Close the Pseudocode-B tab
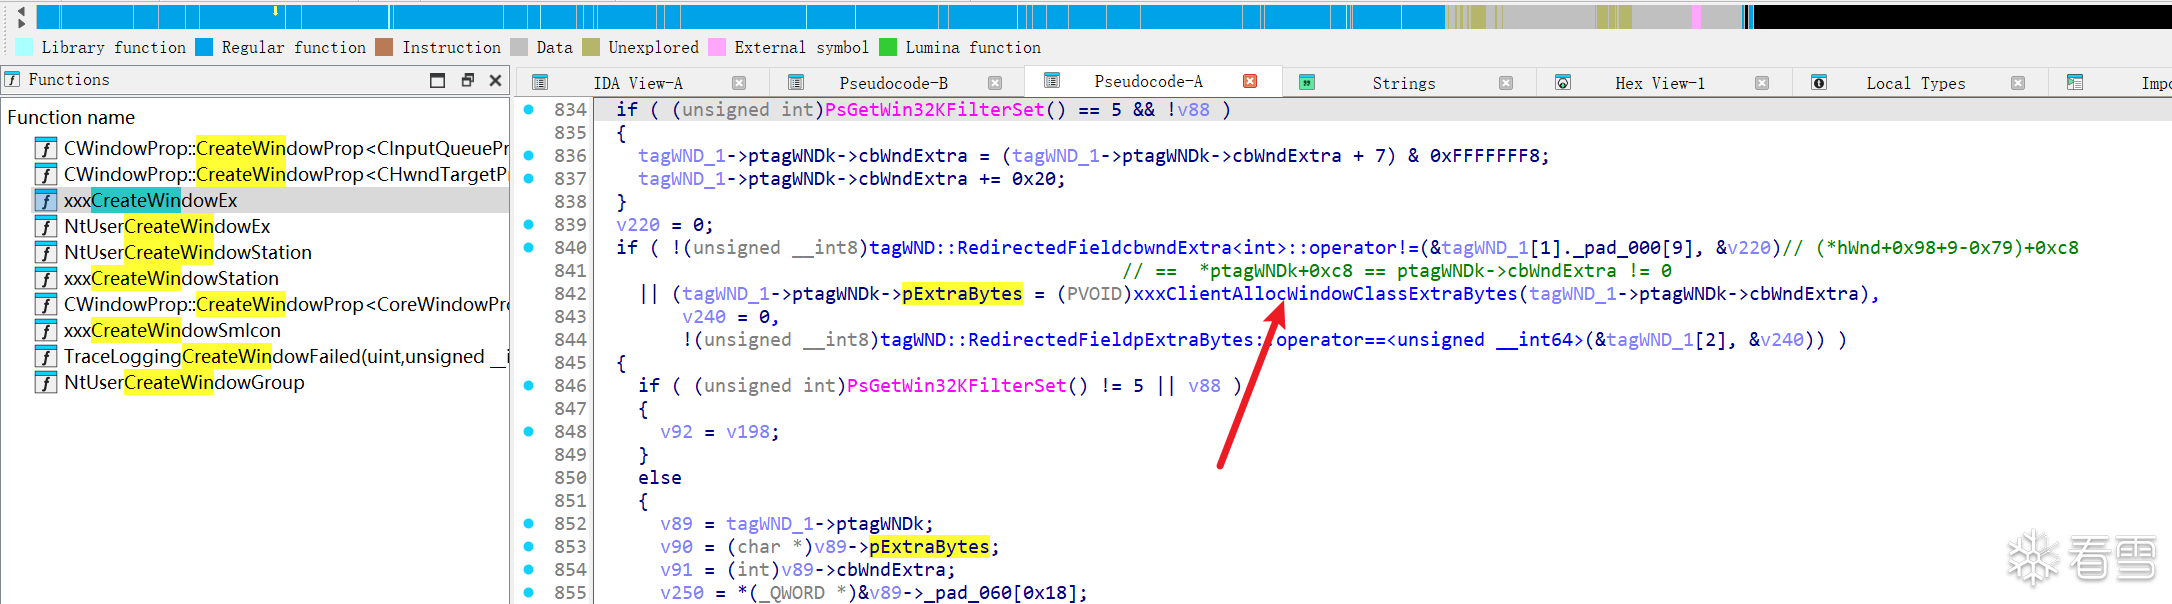The image size is (2172, 604). [995, 83]
